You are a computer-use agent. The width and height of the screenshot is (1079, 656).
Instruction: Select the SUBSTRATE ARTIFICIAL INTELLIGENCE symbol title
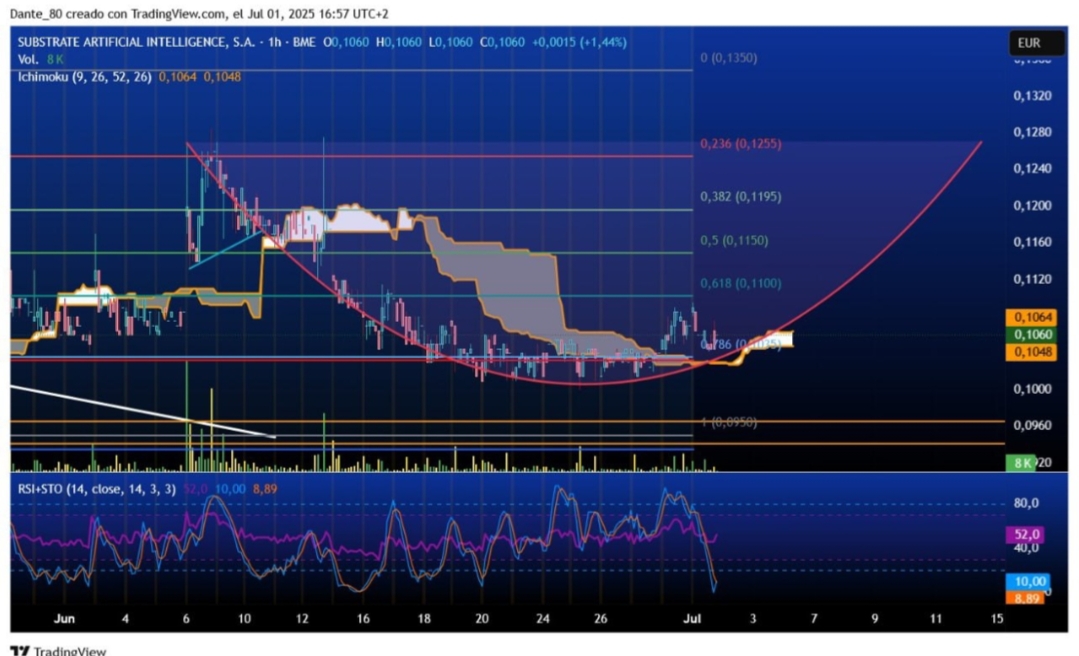[x=136, y=42]
